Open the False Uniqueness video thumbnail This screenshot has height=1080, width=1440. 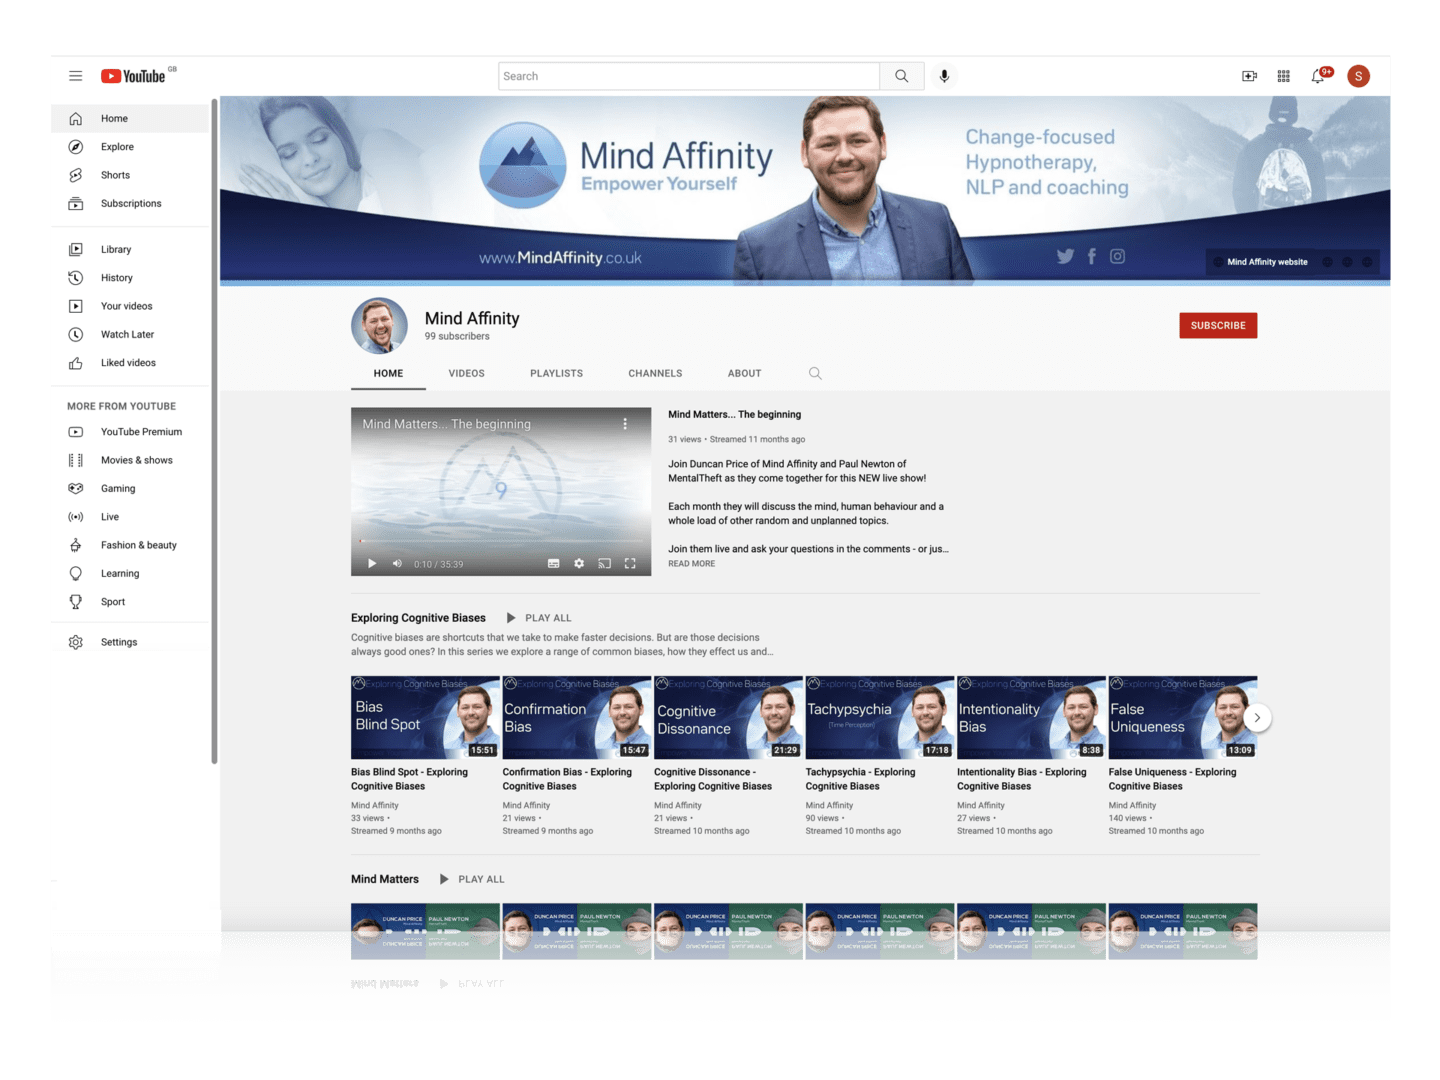[x=1183, y=717]
